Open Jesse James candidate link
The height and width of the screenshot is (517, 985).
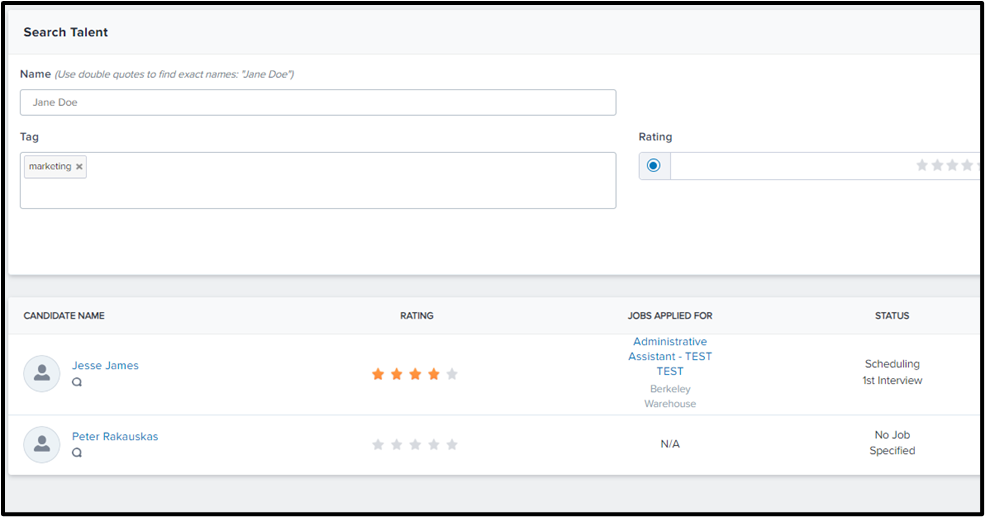click(105, 365)
